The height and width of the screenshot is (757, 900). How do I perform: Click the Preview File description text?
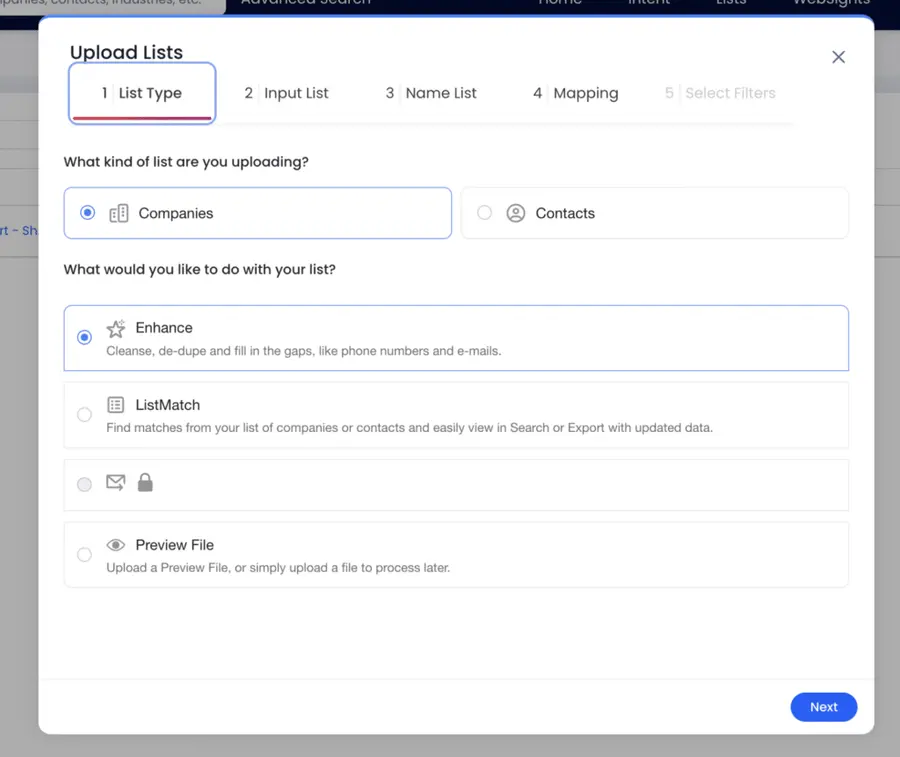click(x=278, y=568)
